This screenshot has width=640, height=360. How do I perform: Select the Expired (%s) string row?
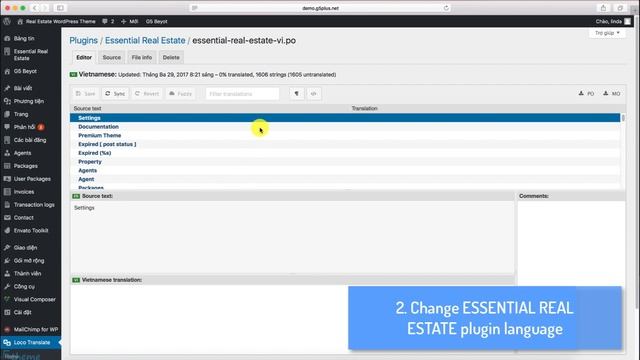(345, 153)
